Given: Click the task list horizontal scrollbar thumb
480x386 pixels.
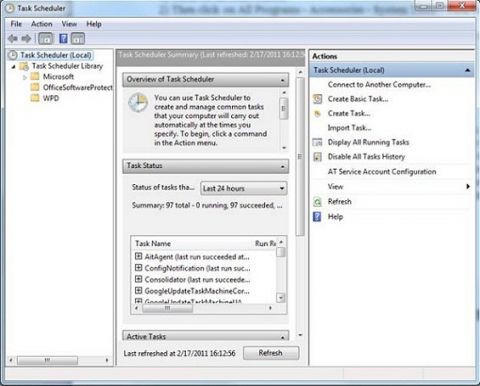Looking at the screenshot, I should coord(167,308).
